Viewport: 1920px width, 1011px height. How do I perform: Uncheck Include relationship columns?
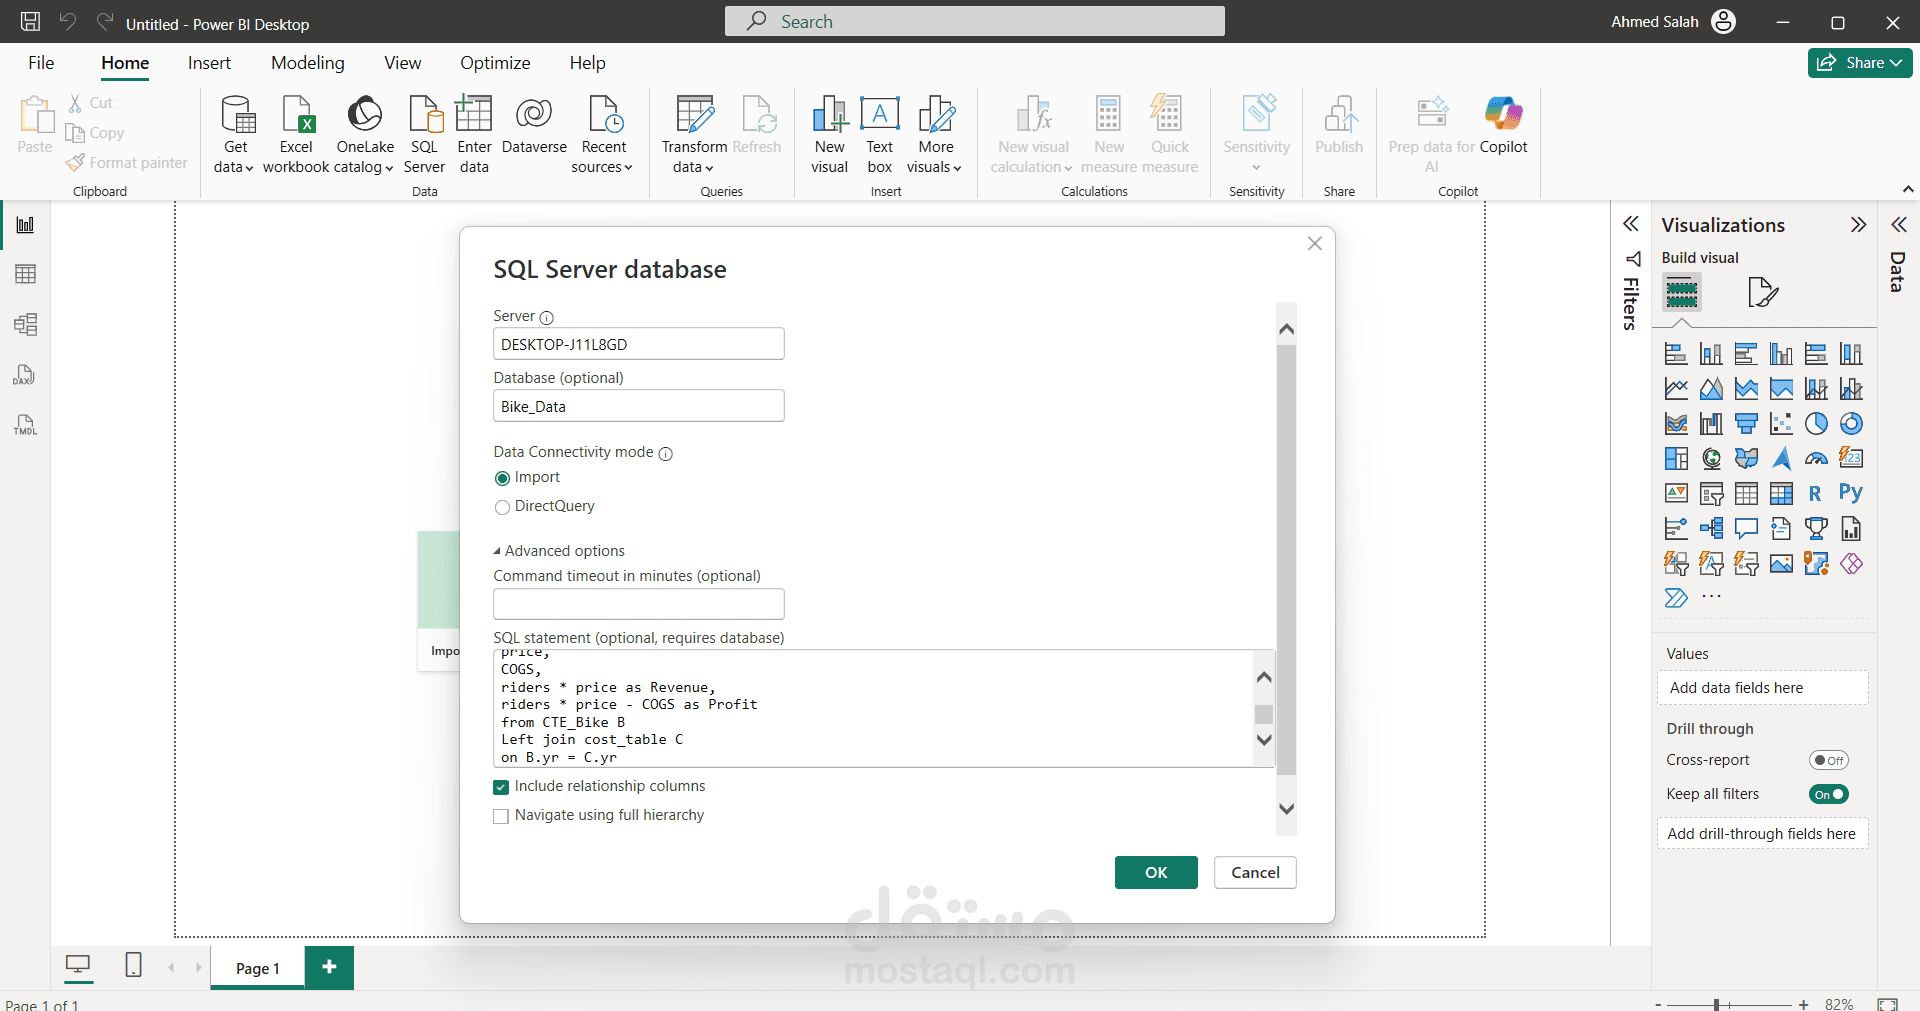click(x=501, y=787)
